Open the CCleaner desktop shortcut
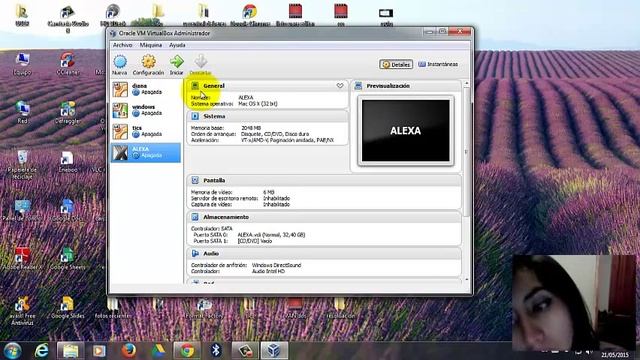Viewport: 640px width, 360px height. pos(68,64)
